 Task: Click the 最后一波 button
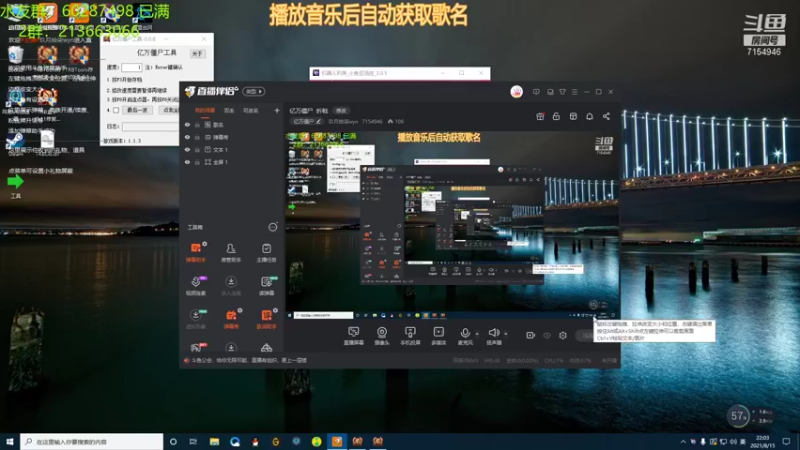(x=137, y=110)
